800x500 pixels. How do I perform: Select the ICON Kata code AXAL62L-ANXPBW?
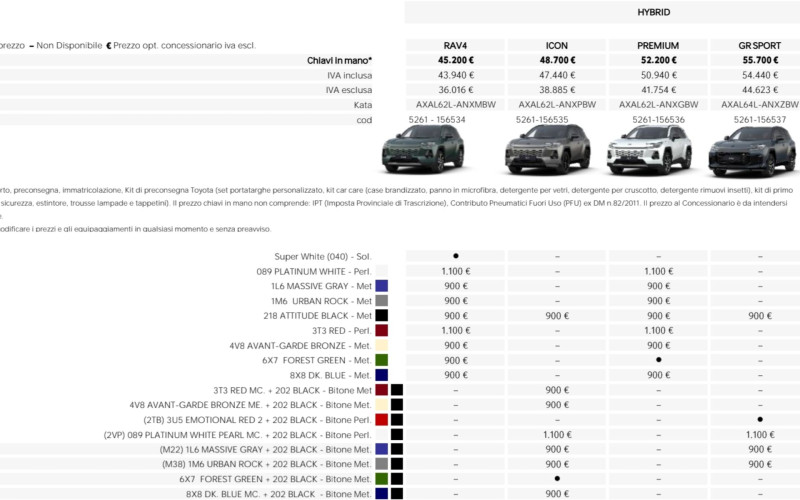click(557, 105)
